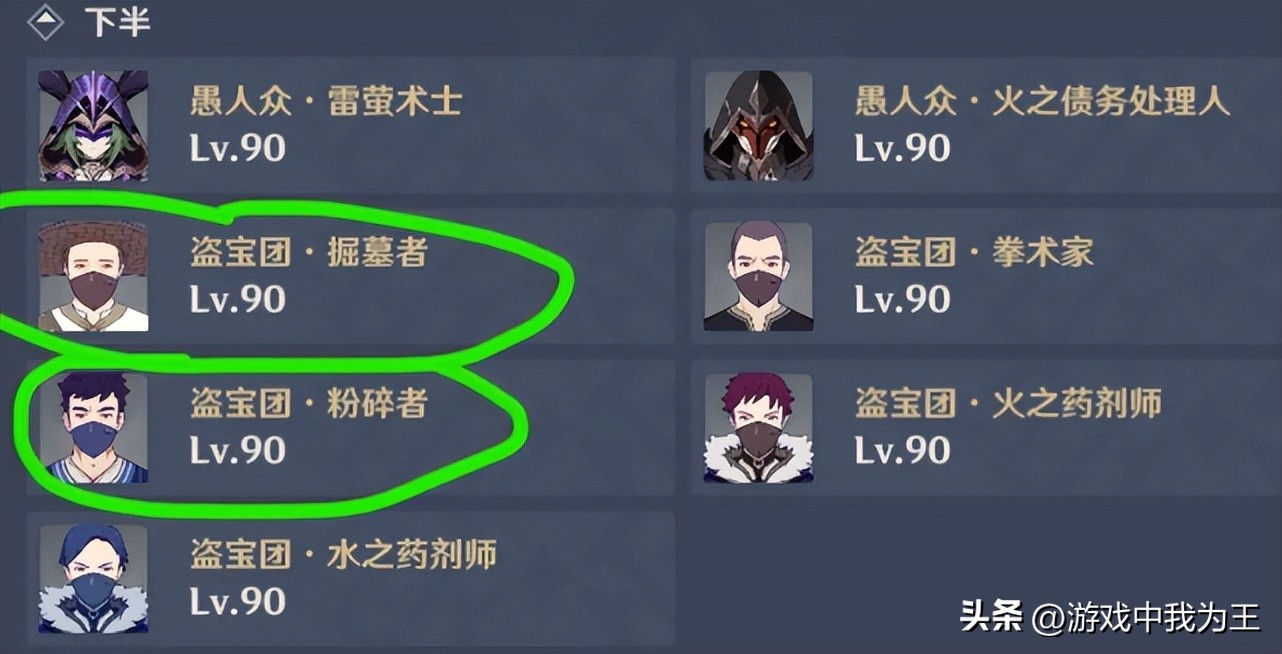The image size is (1282, 654).
Task: Open the 愚人众·雷萤术士 name text
Action: [x=326, y=102]
